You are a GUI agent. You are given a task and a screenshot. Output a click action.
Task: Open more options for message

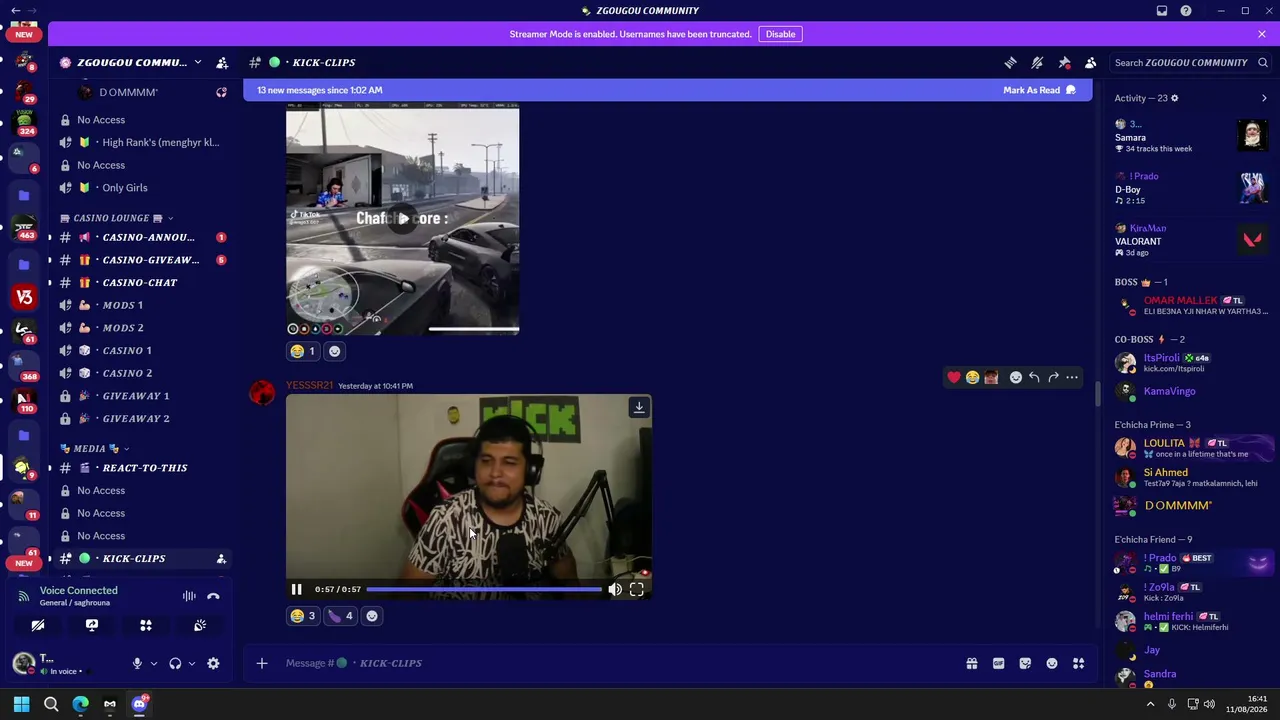pos(1072,377)
